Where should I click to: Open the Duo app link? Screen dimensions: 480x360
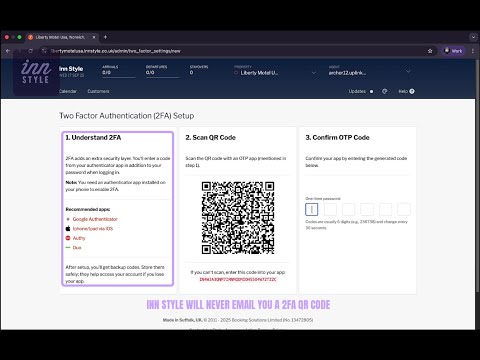pyautogui.click(x=77, y=248)
